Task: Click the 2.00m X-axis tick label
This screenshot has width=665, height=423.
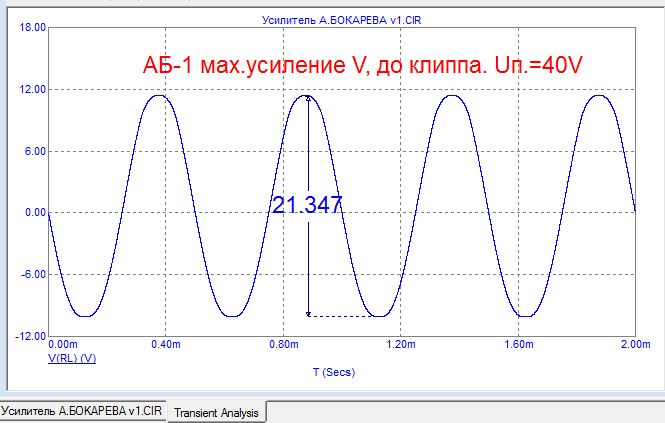Action: (634, 345)
